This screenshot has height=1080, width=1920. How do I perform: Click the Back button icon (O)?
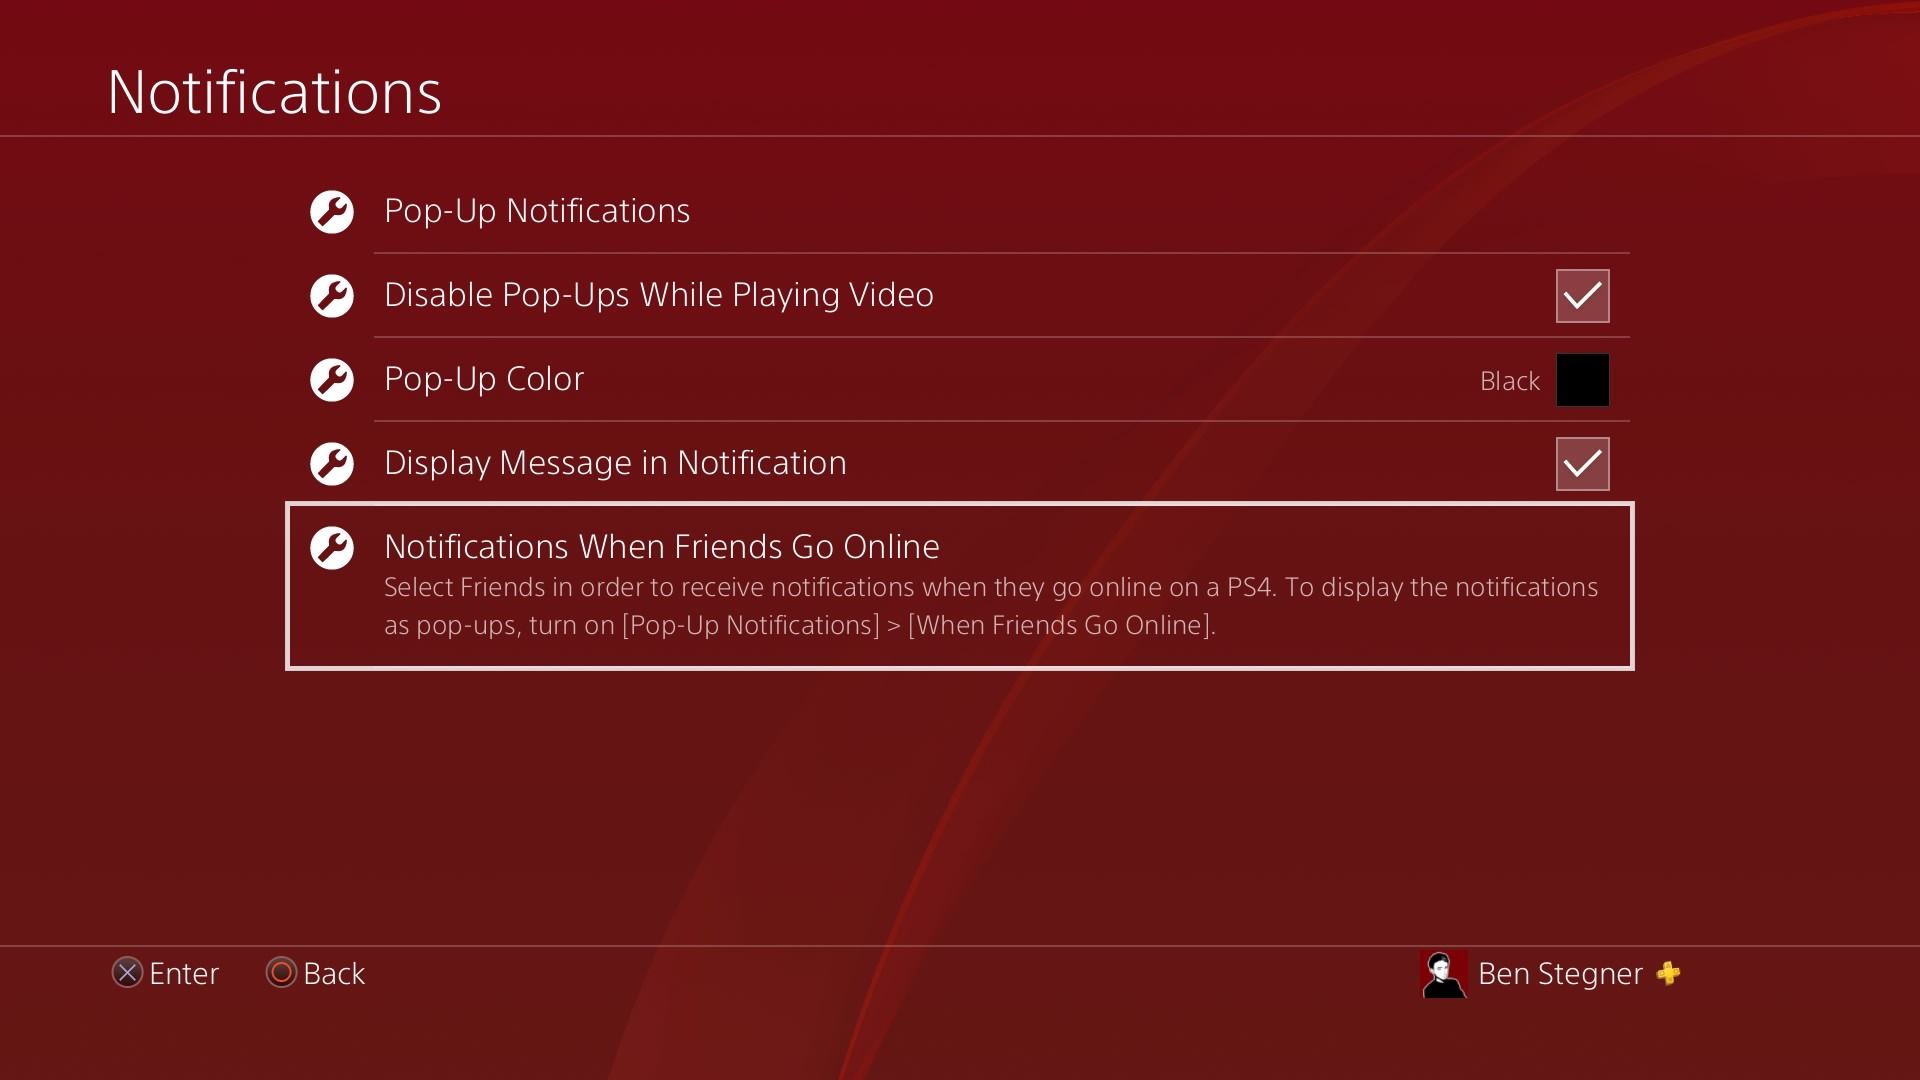[280, 973]
